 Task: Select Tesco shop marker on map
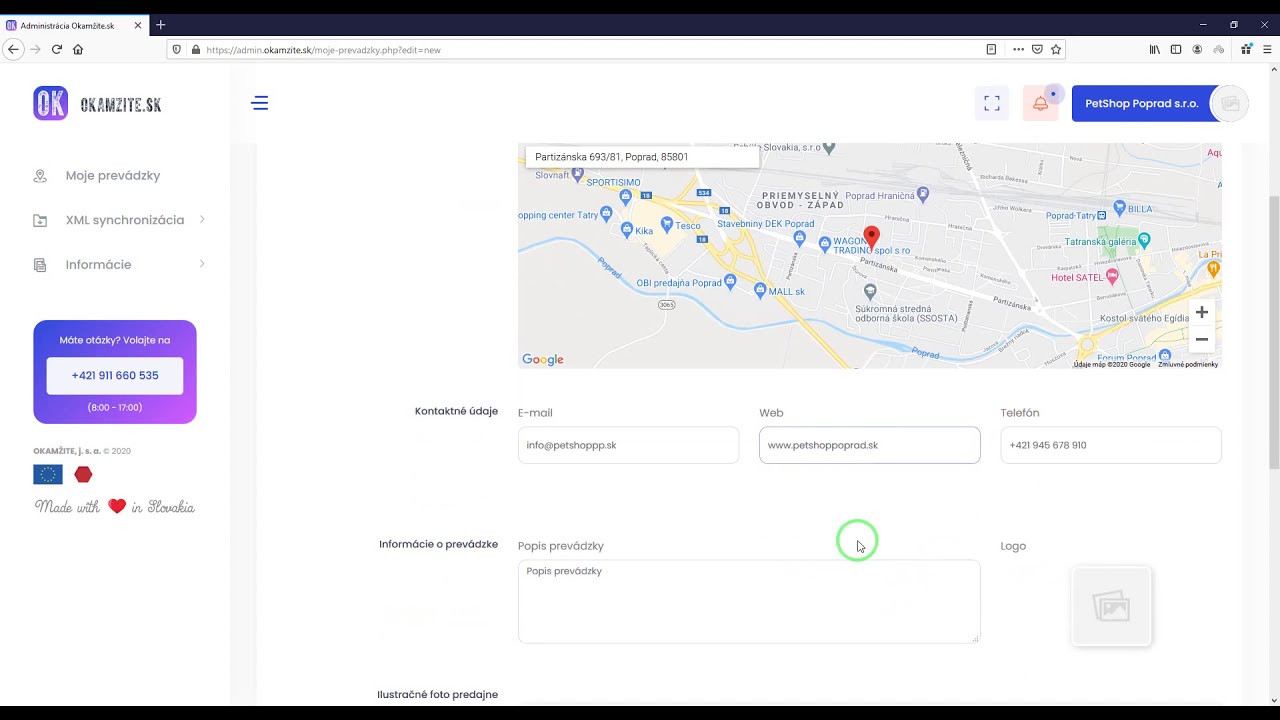(x=668, y=226)
